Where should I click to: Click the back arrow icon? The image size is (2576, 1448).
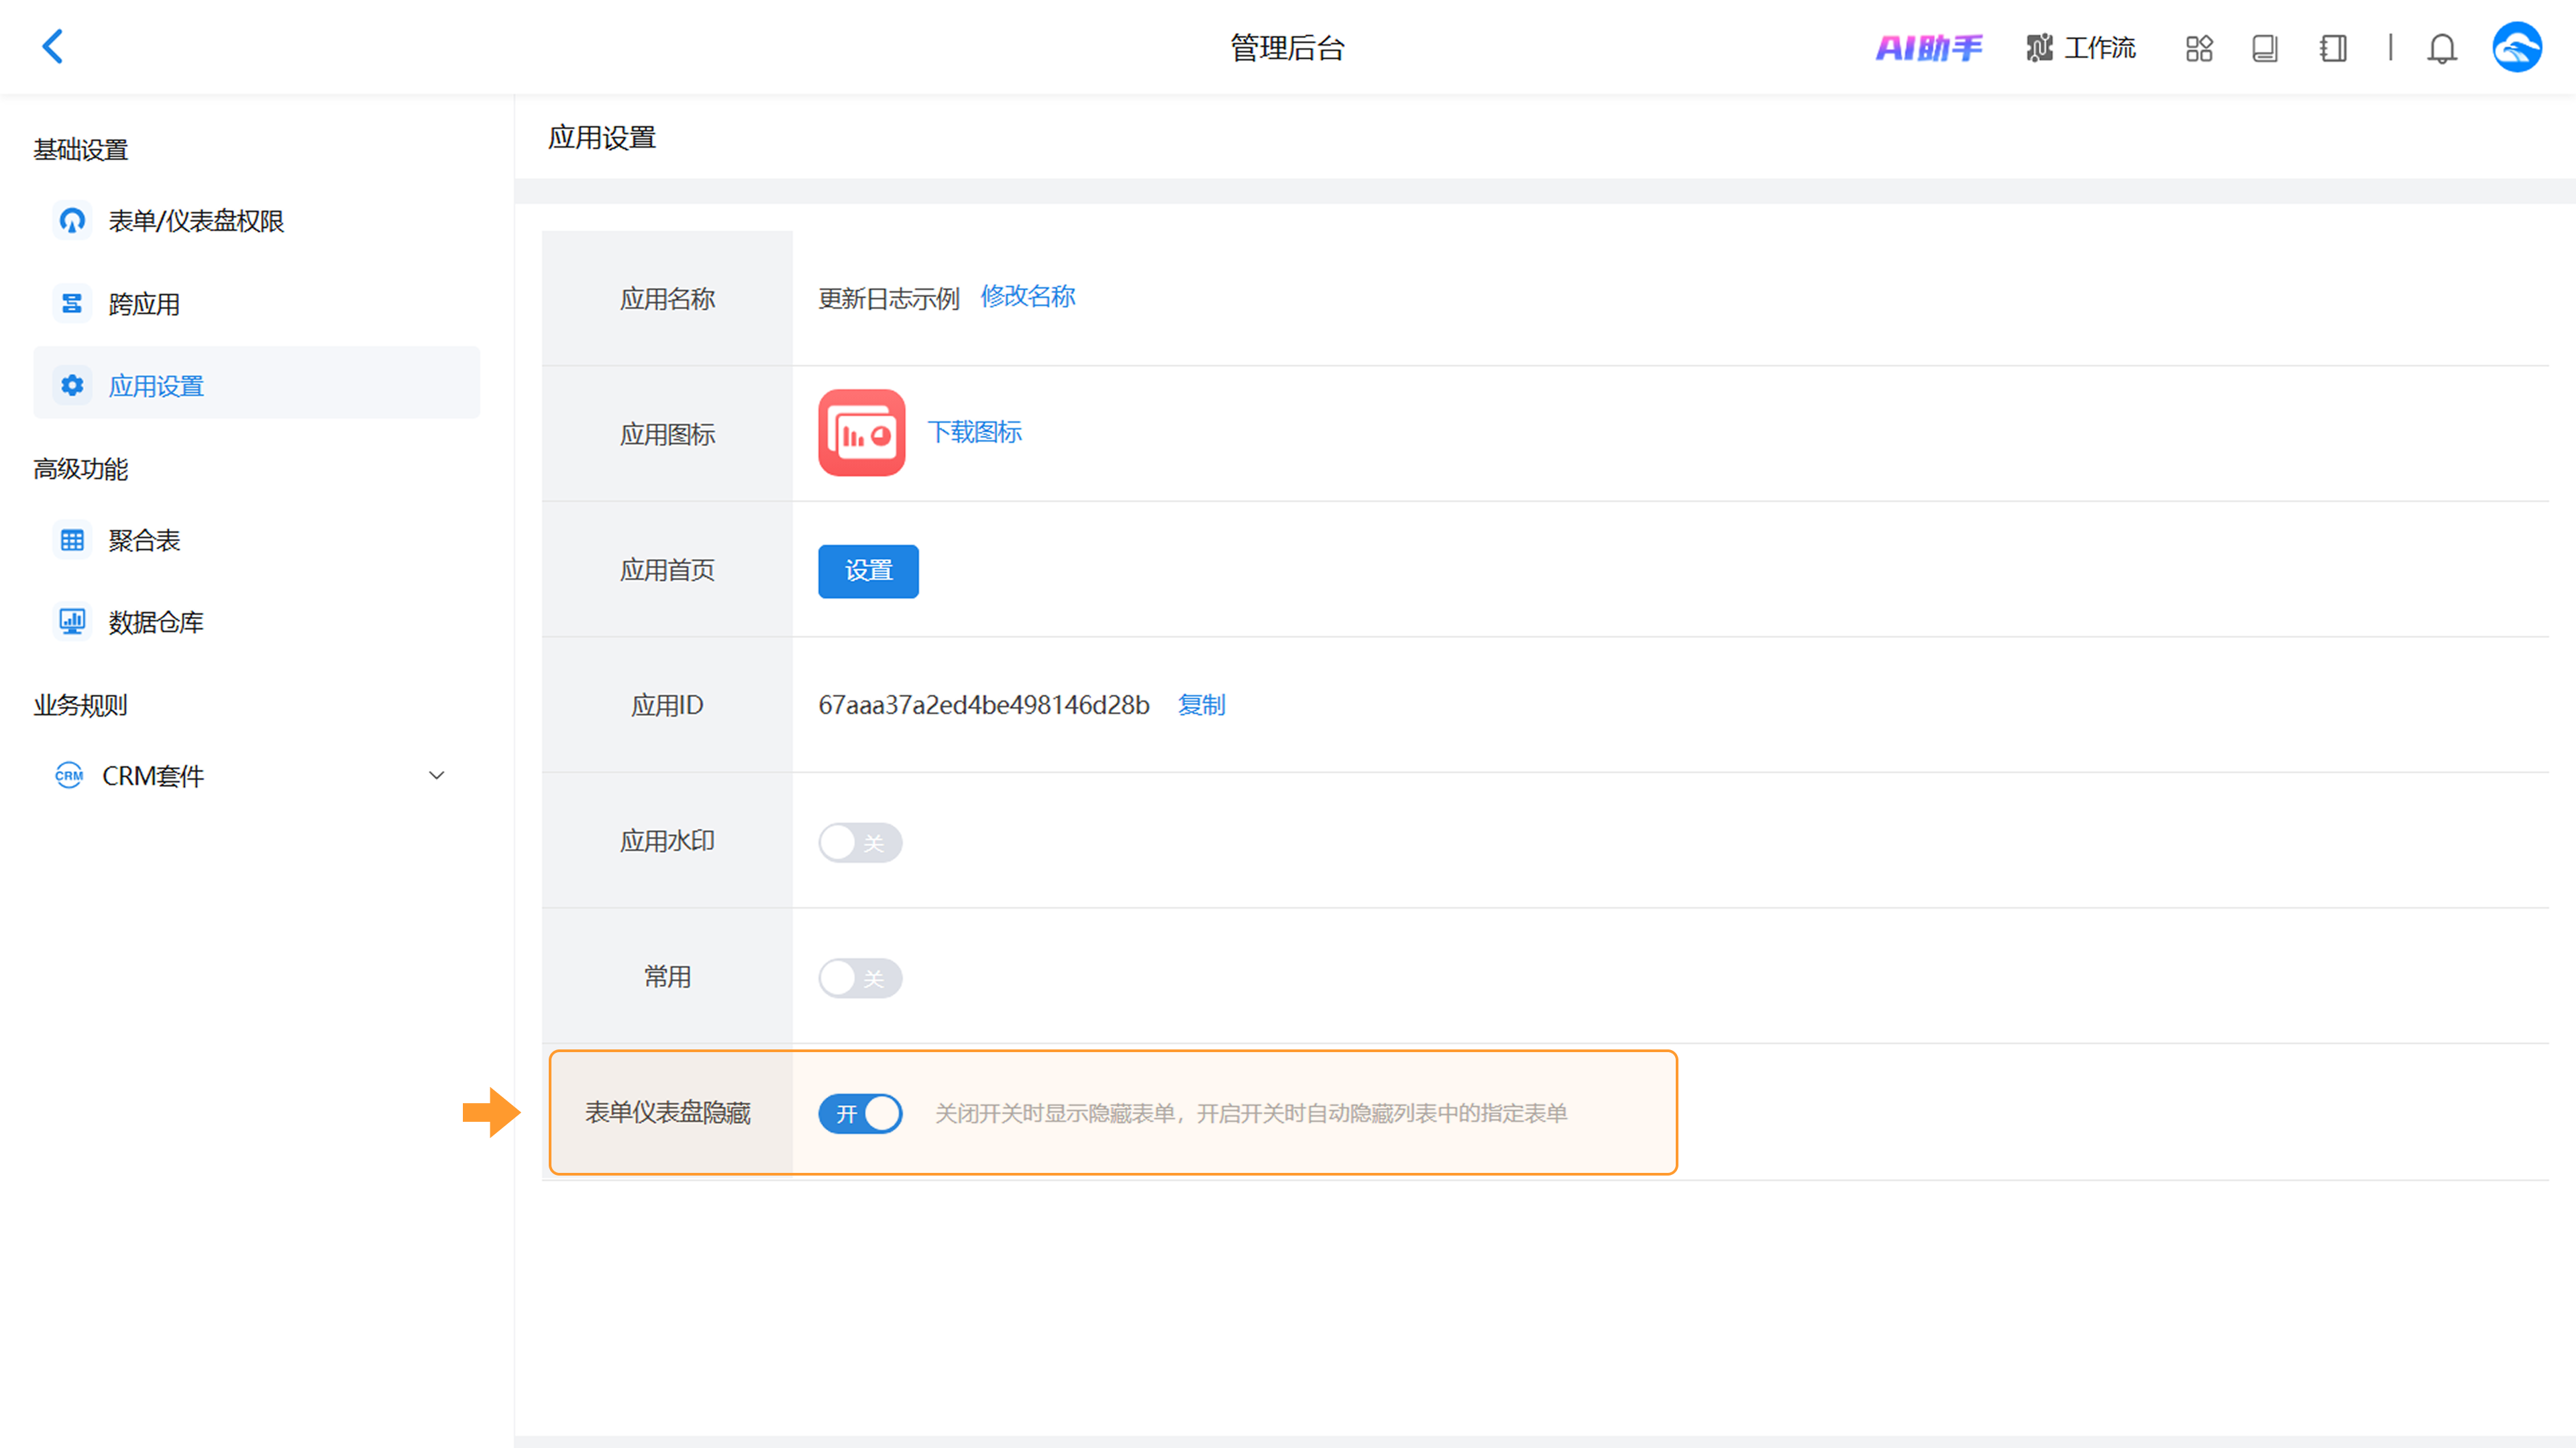(53, 46)
